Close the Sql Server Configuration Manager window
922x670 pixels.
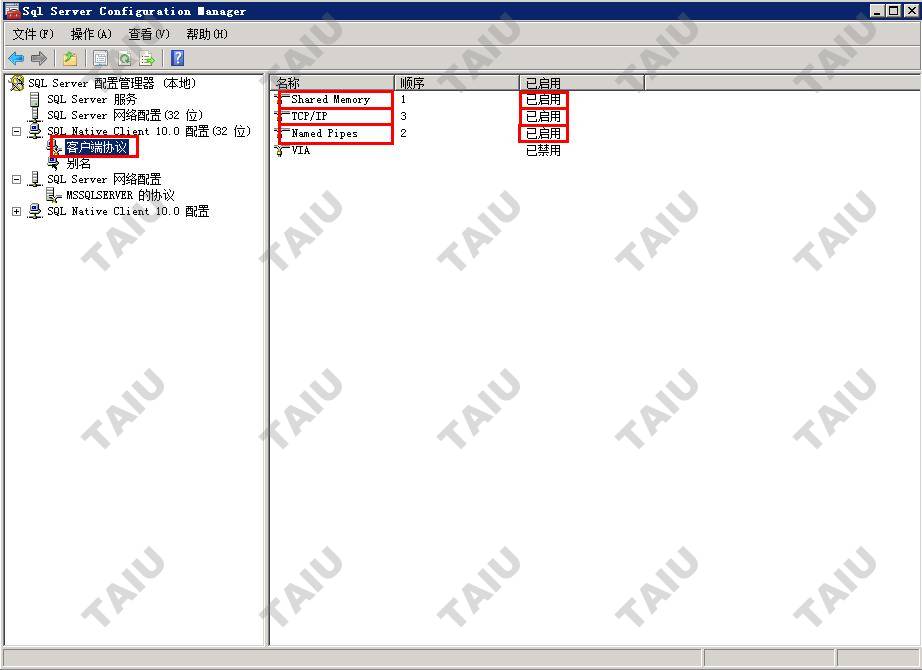[910, 11]
